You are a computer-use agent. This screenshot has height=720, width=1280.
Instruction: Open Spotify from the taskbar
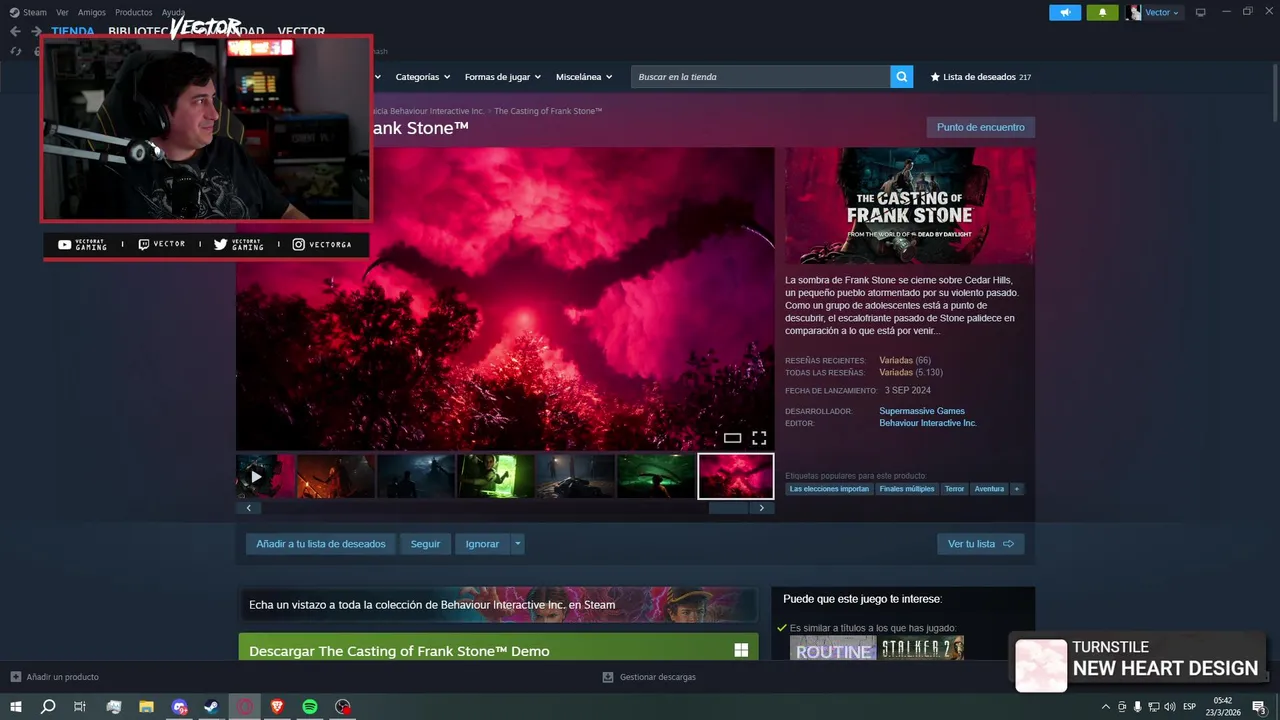click(x=310, y=707)
